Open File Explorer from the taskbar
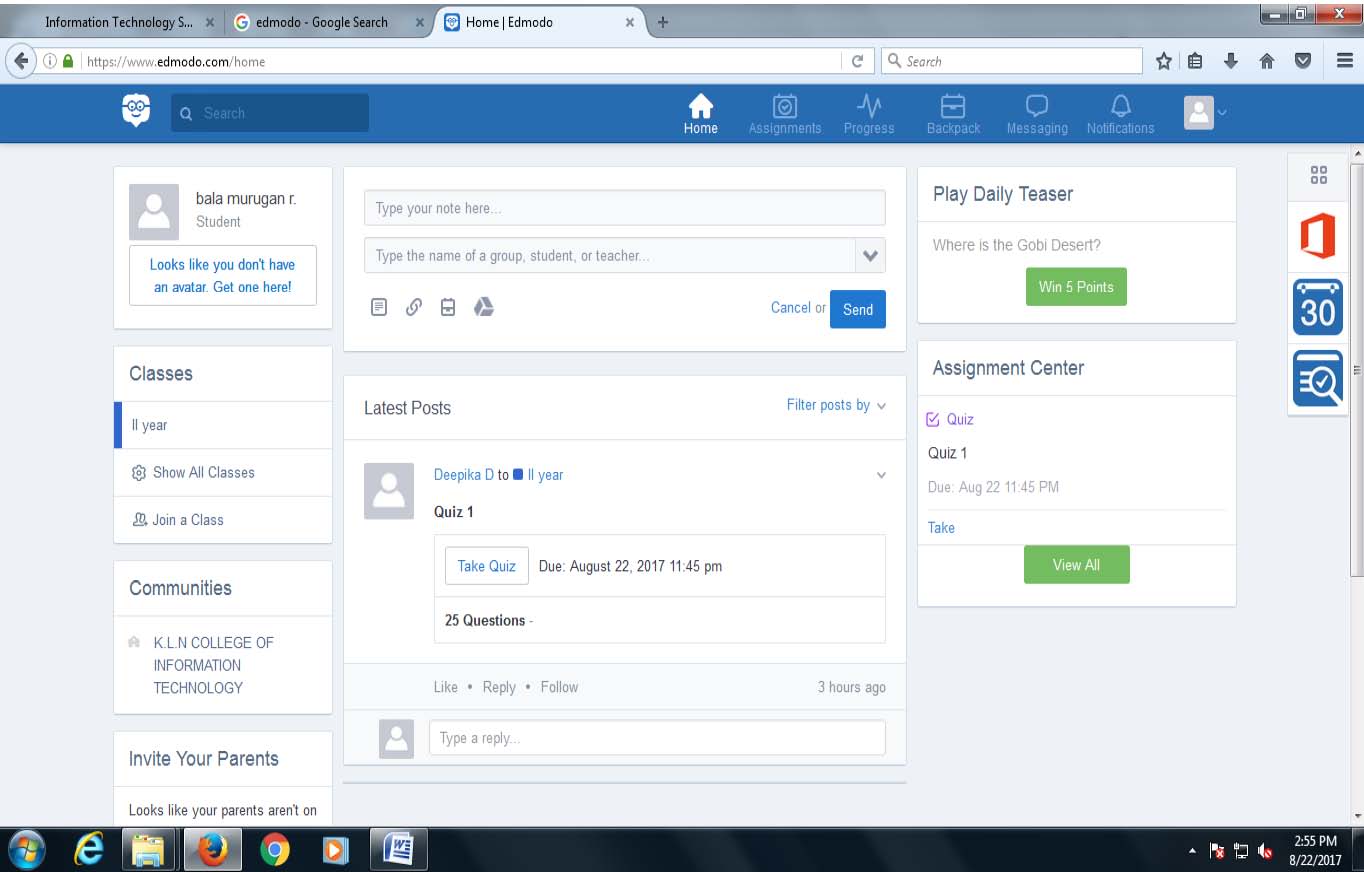1364x872 pixels. (x=149, y=849)
